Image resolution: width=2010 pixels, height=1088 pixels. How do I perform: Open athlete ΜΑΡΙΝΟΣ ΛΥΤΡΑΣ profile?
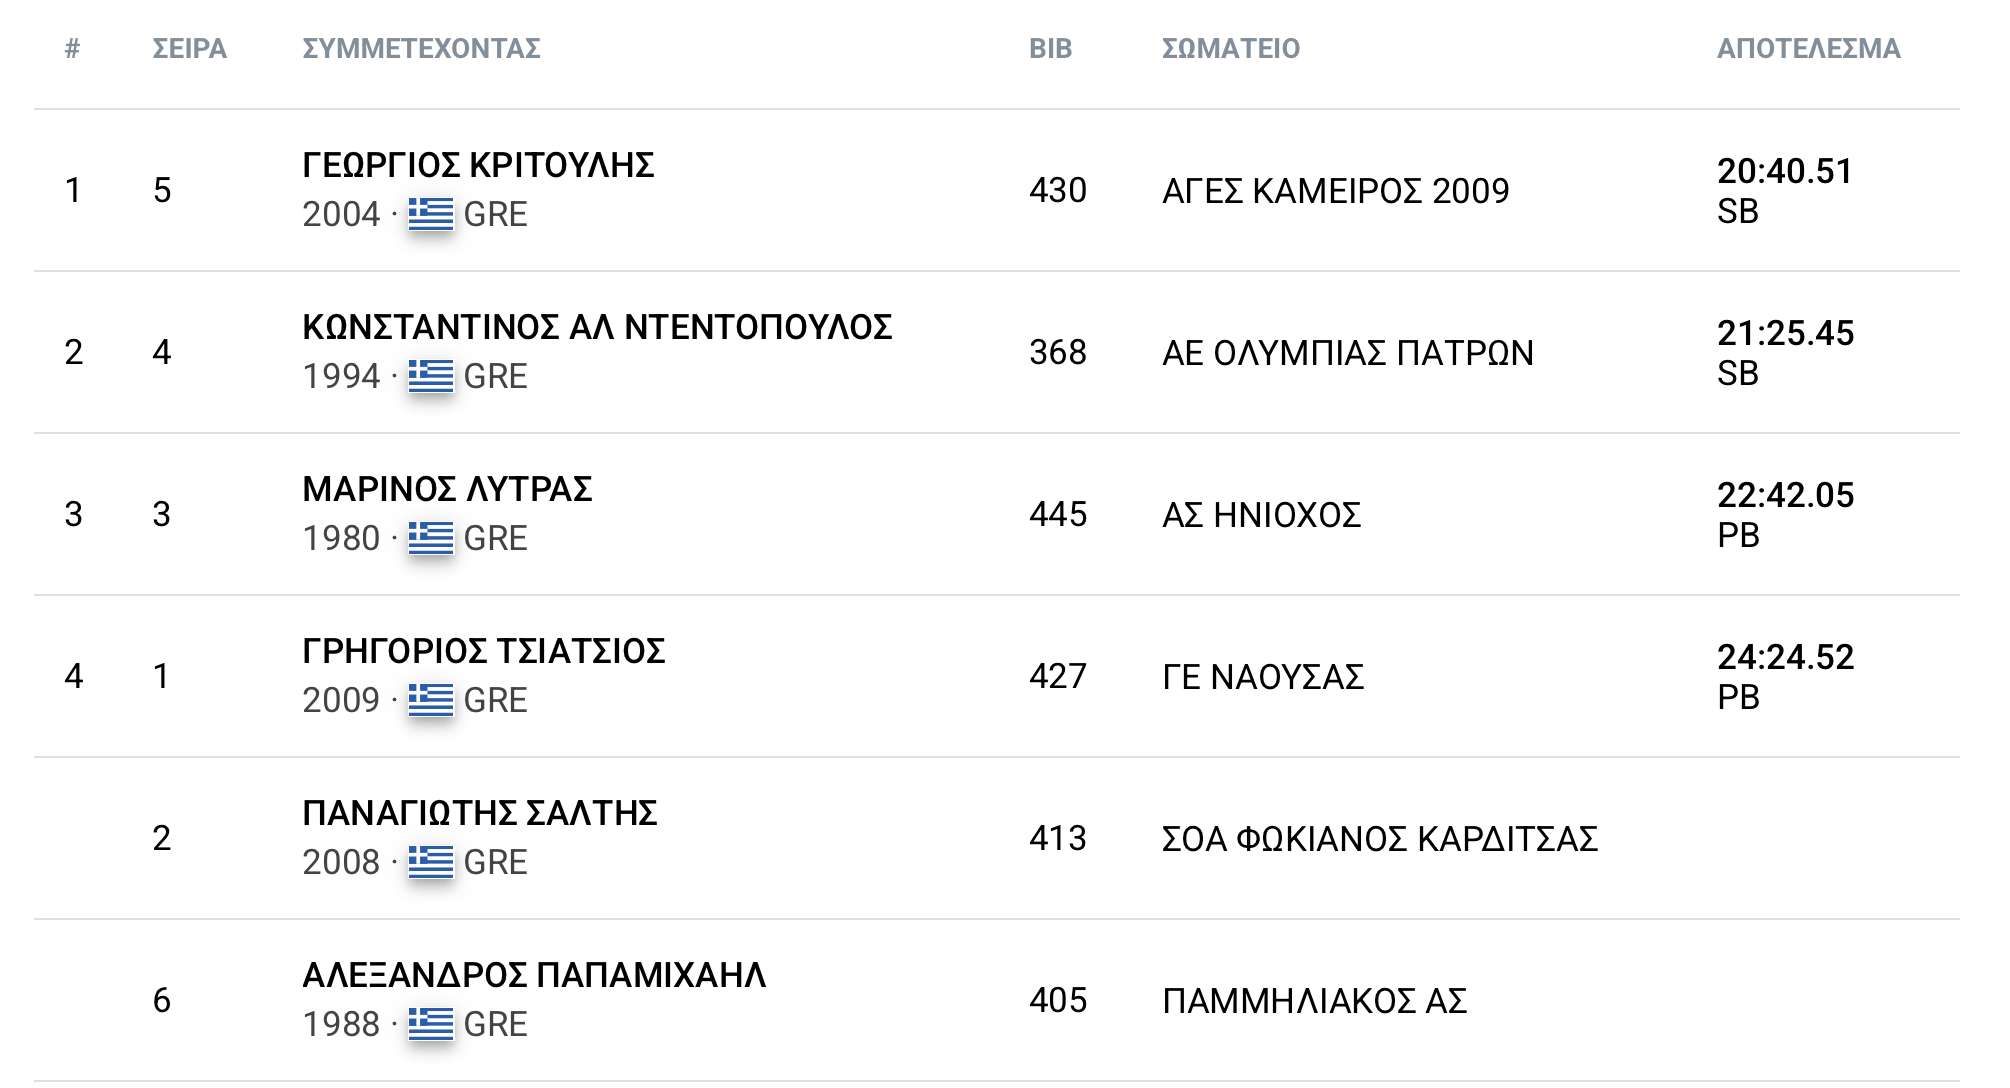(x=447, y=489)
